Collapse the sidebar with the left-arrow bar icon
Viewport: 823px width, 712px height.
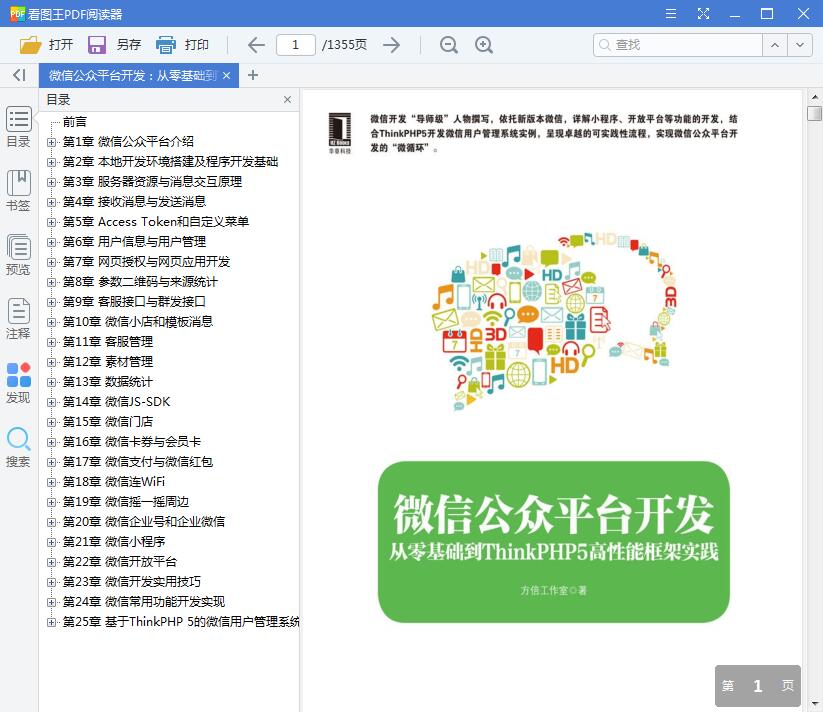point(19,75)
